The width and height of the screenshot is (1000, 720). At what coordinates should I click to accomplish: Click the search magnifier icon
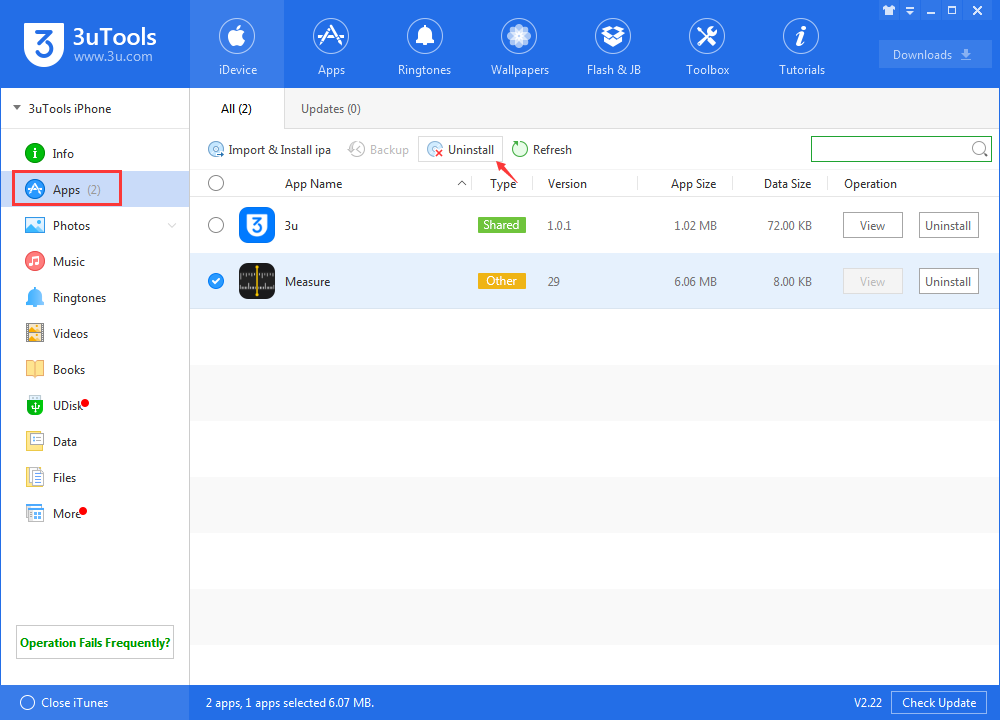coord(980,149)
